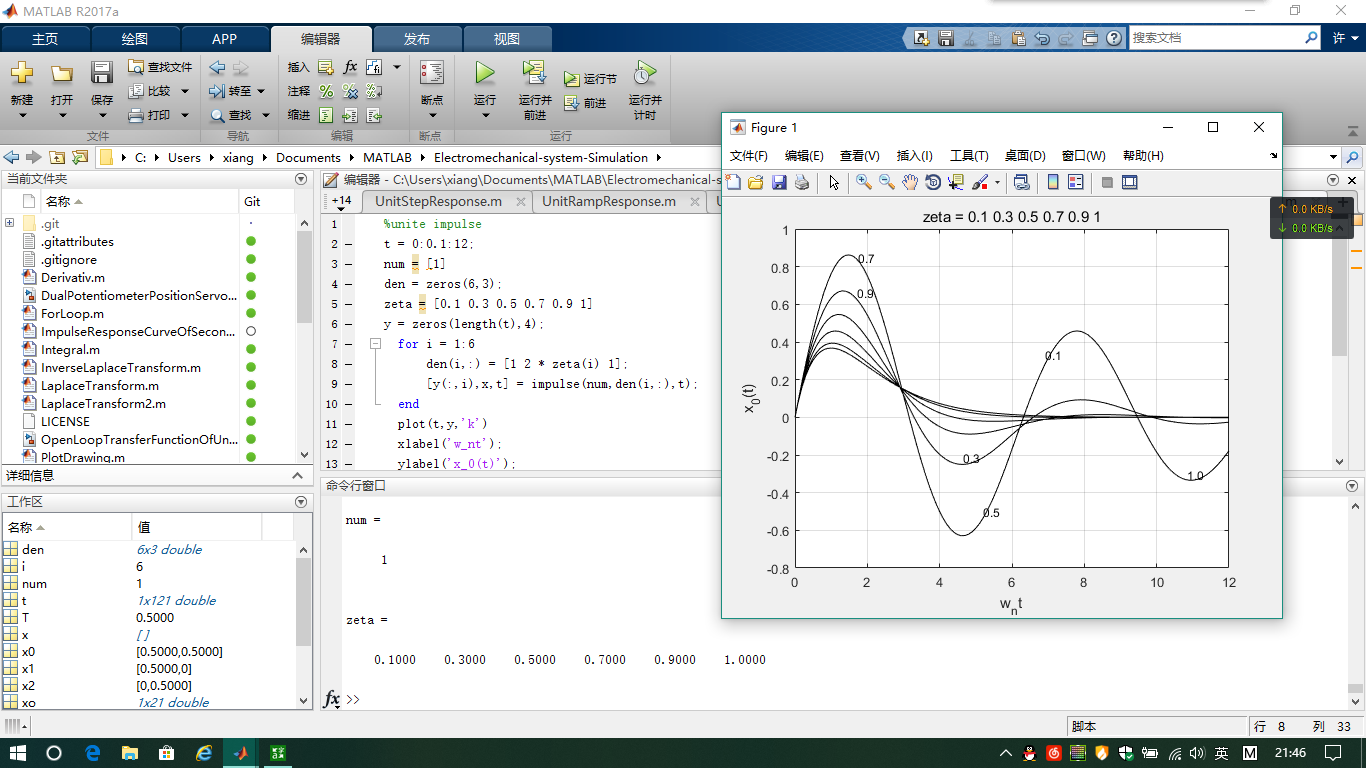Click the hide plot tools icon in Figure 1
This screenshot has height=768, width=1366.
[1107, 182]
